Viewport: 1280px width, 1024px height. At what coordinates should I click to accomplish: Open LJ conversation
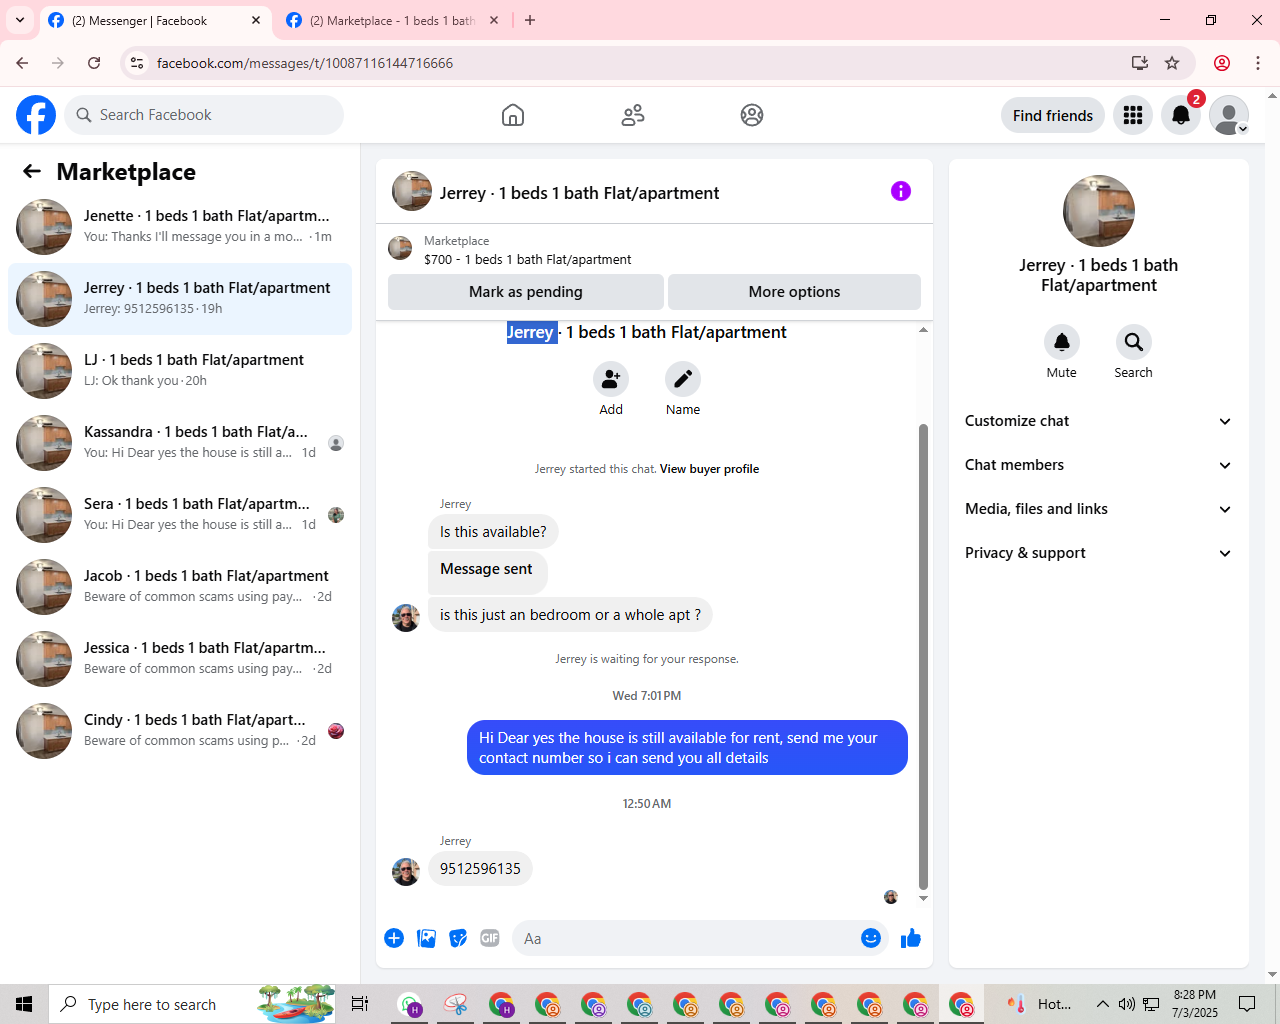[180, 371]
